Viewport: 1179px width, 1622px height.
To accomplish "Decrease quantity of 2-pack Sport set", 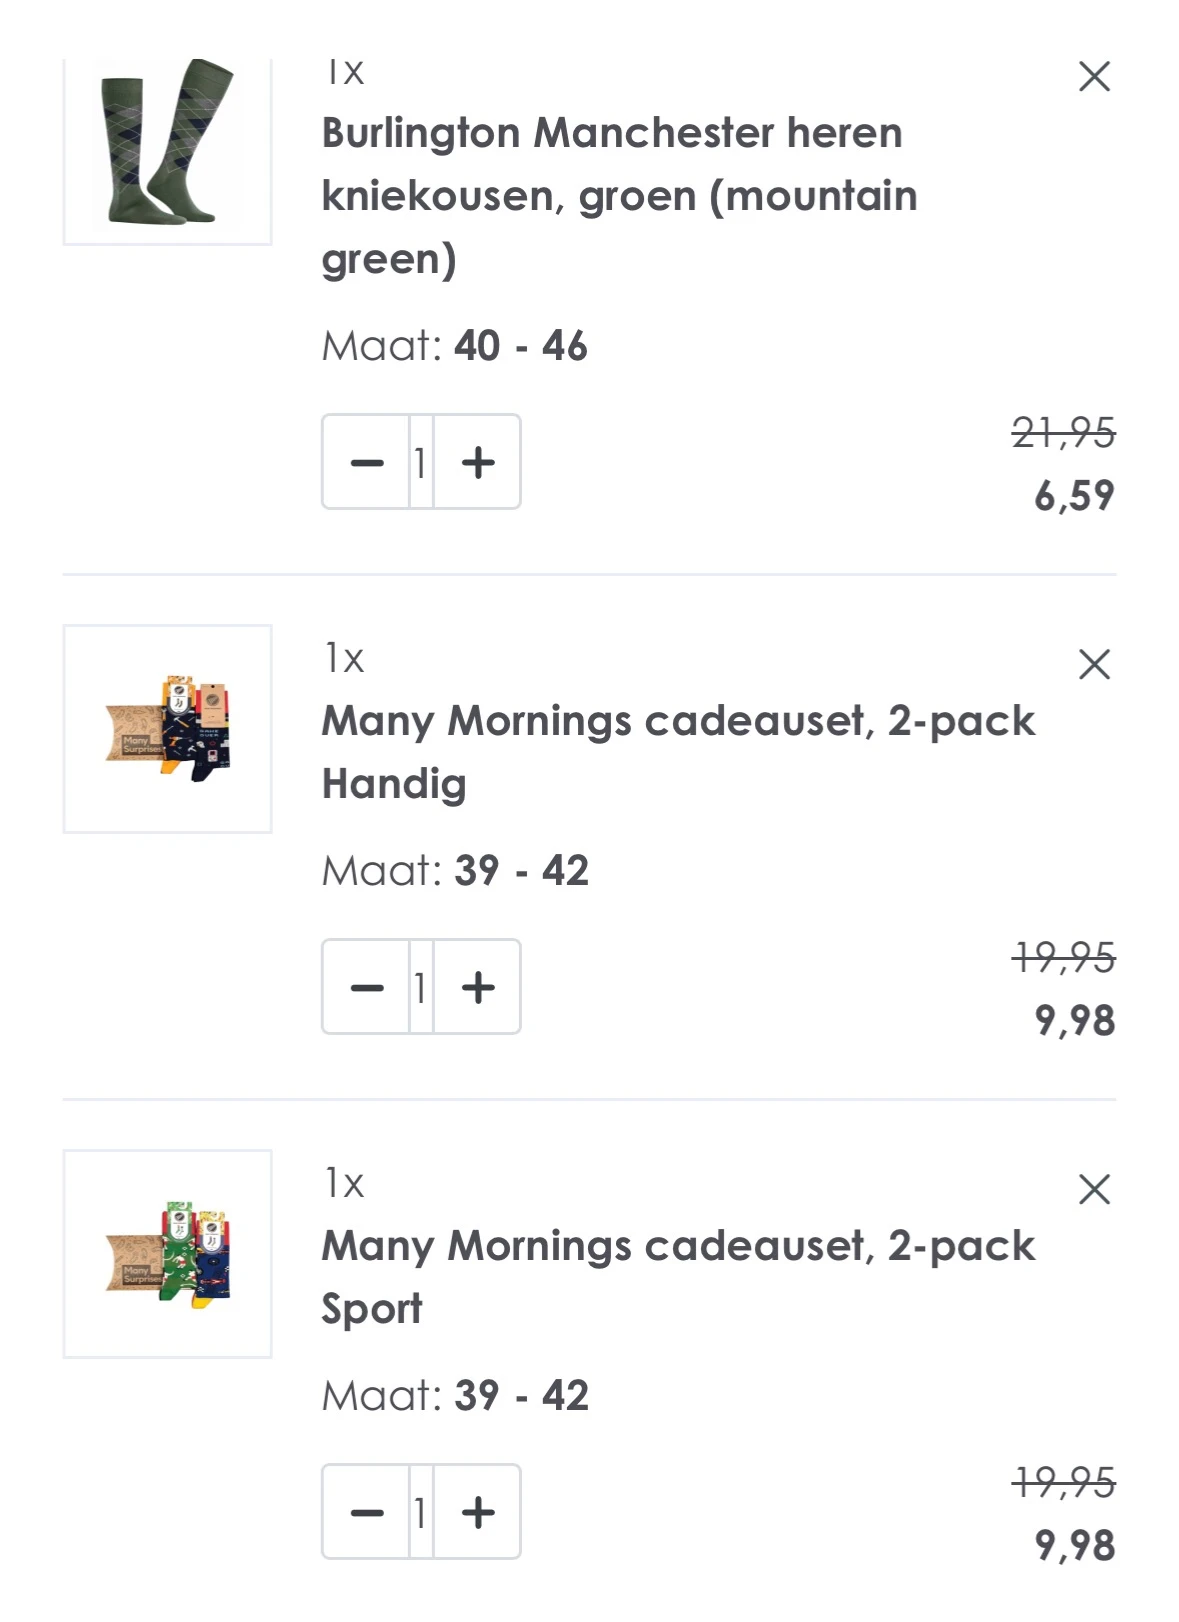I will (x=365, y=1511).
